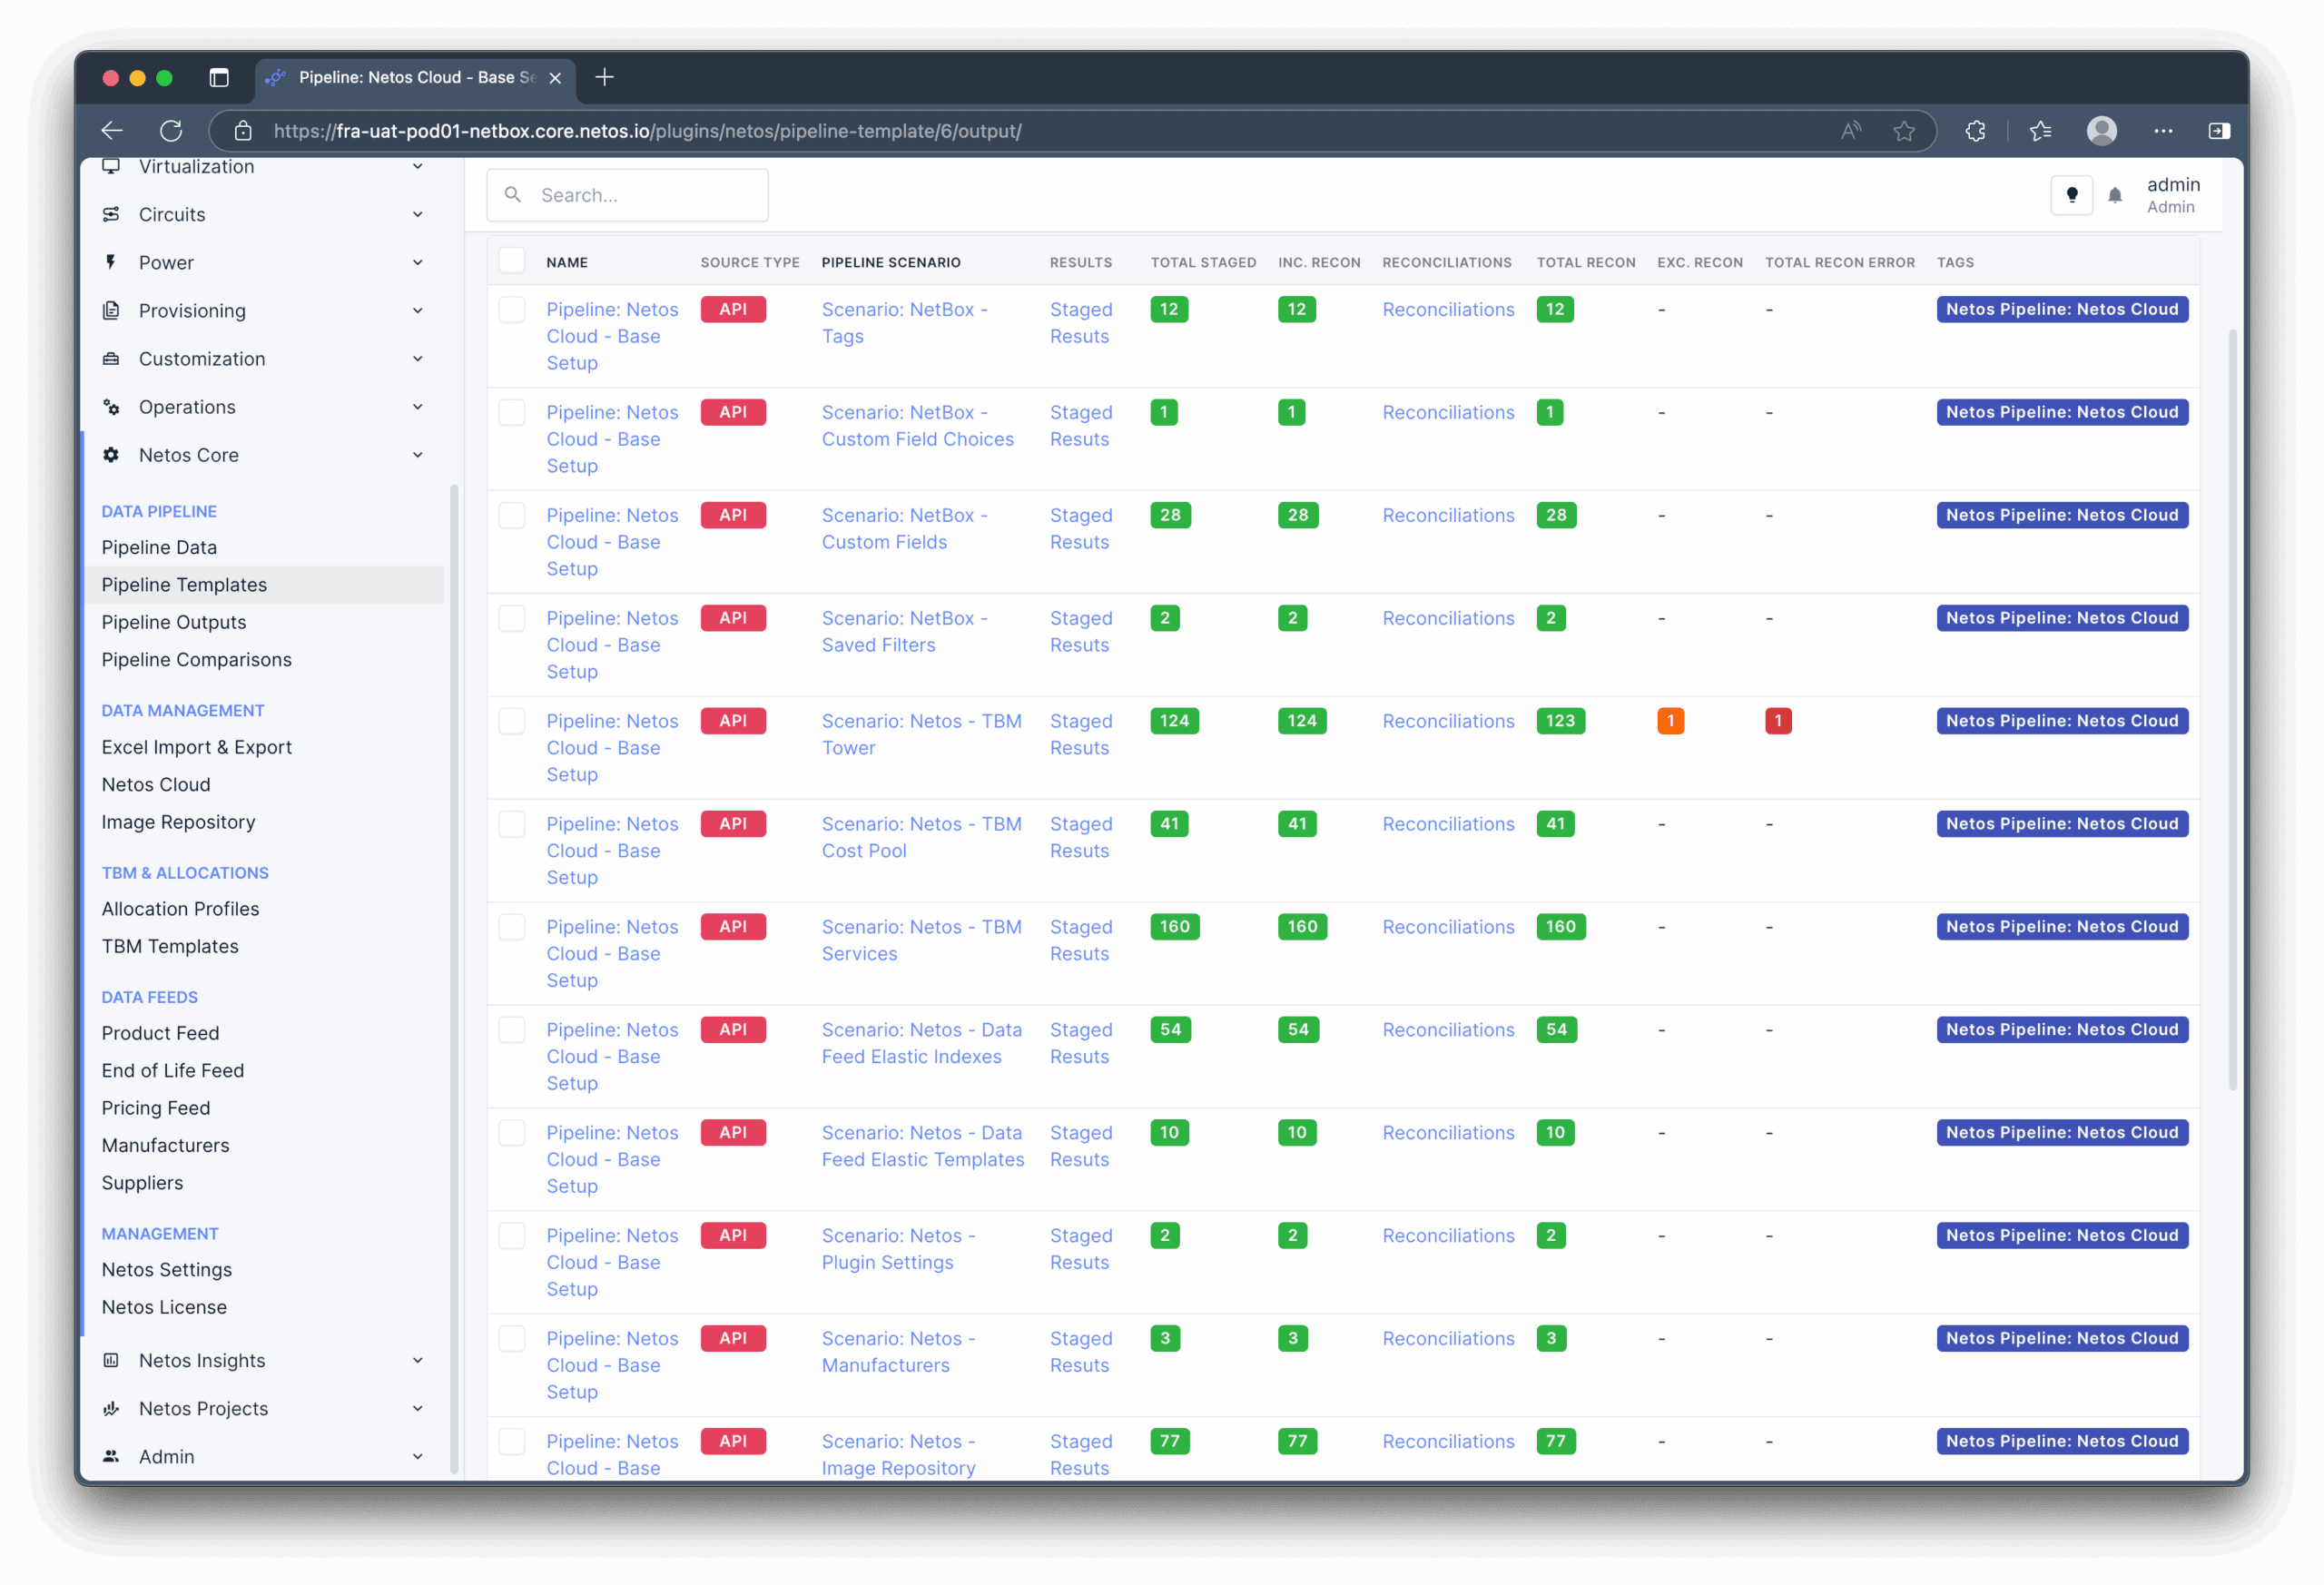Screen dimensions: 2324x1585
Task: Click Reconciliations link for TBM Services row
Action: pyautogui.click(x=1448, y=927)
